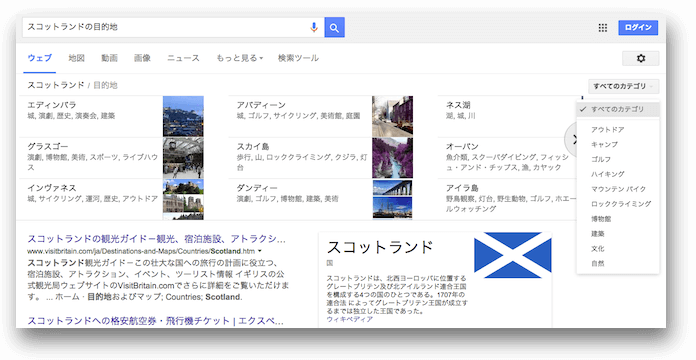The width and height of the screenshot is (696, 360).
Task: Select checked すべてのカテゴリ menu option
Action: 617,109
